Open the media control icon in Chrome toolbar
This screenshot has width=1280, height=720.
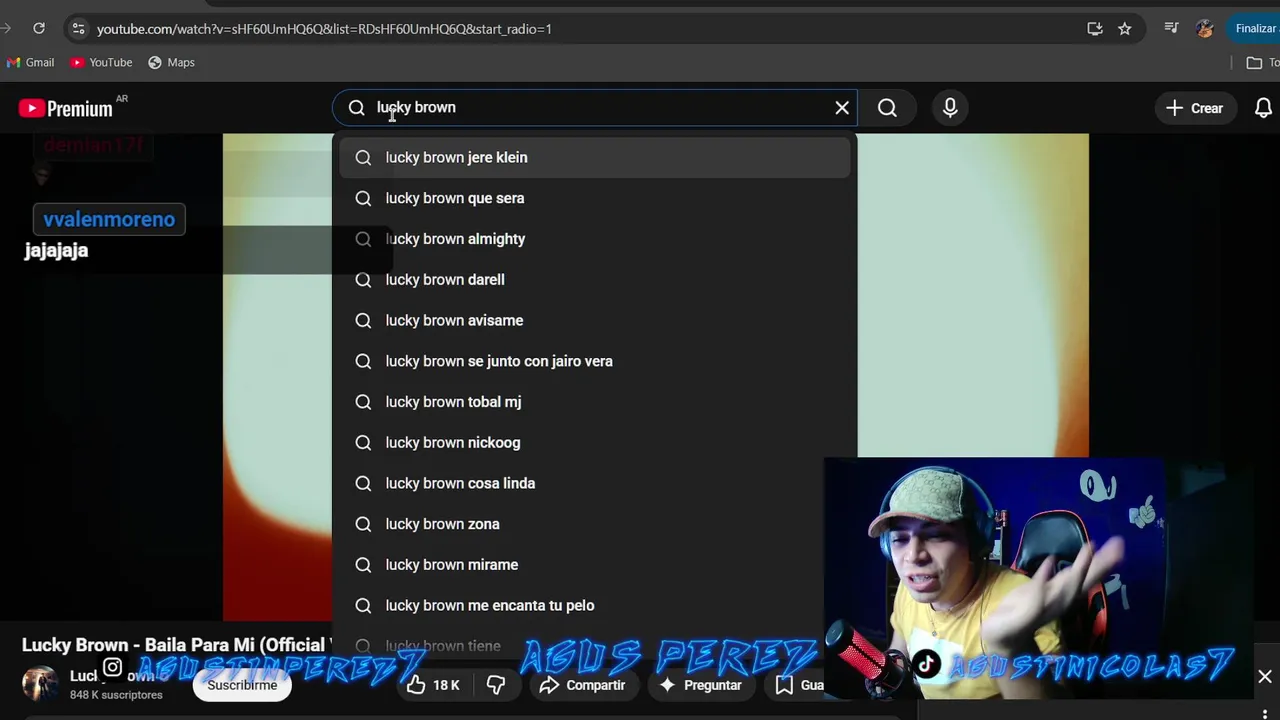tap(1171, 28)
